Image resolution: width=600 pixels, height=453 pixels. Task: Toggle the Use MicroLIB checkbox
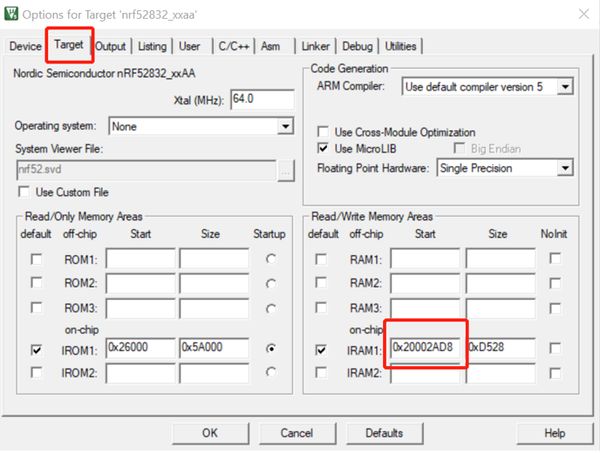point(323,148)
